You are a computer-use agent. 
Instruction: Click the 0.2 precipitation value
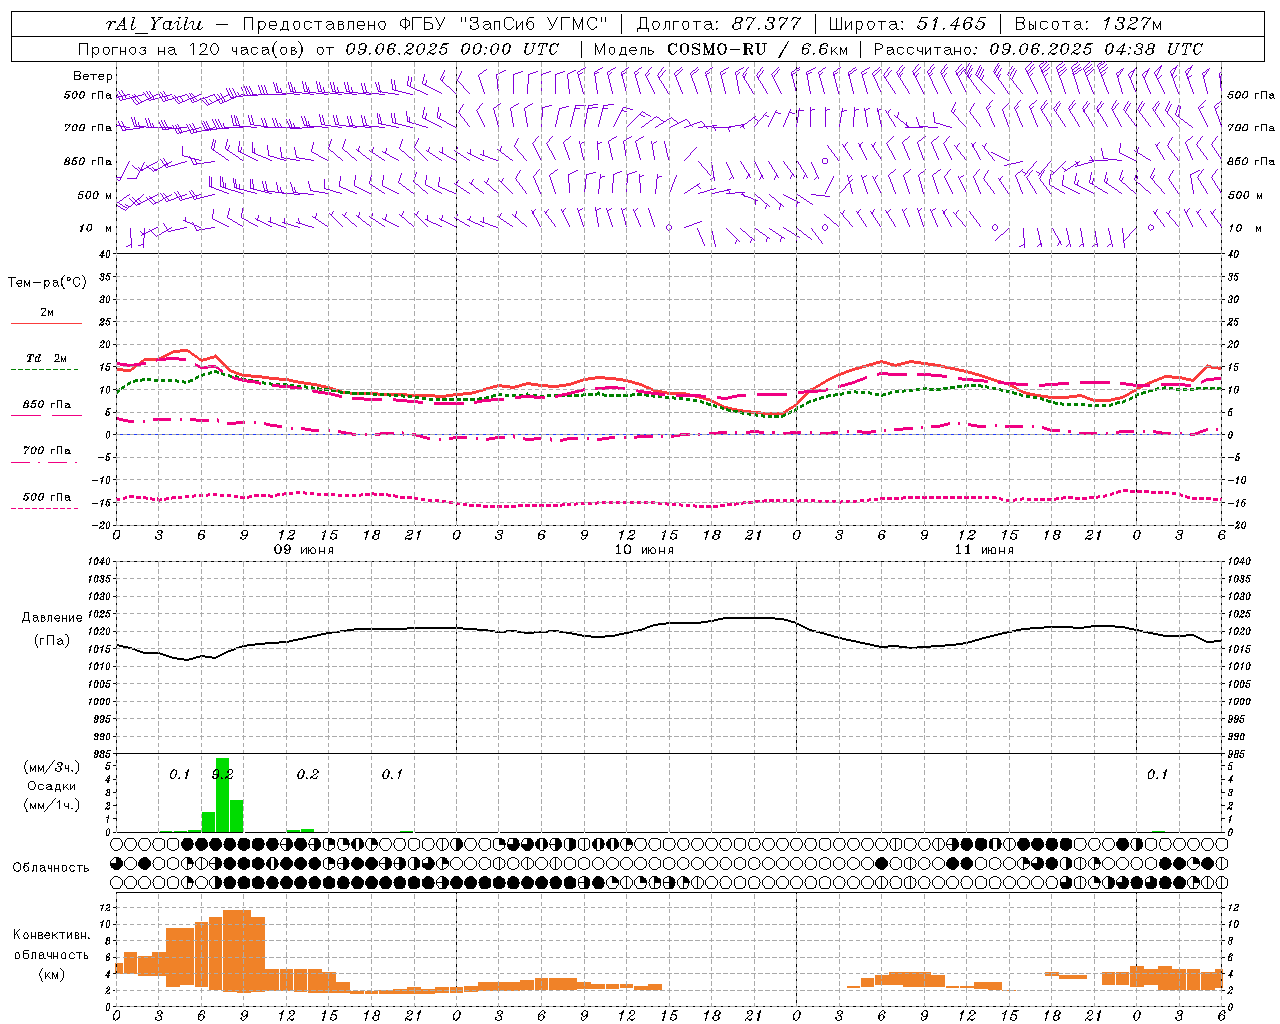point(307,774)
